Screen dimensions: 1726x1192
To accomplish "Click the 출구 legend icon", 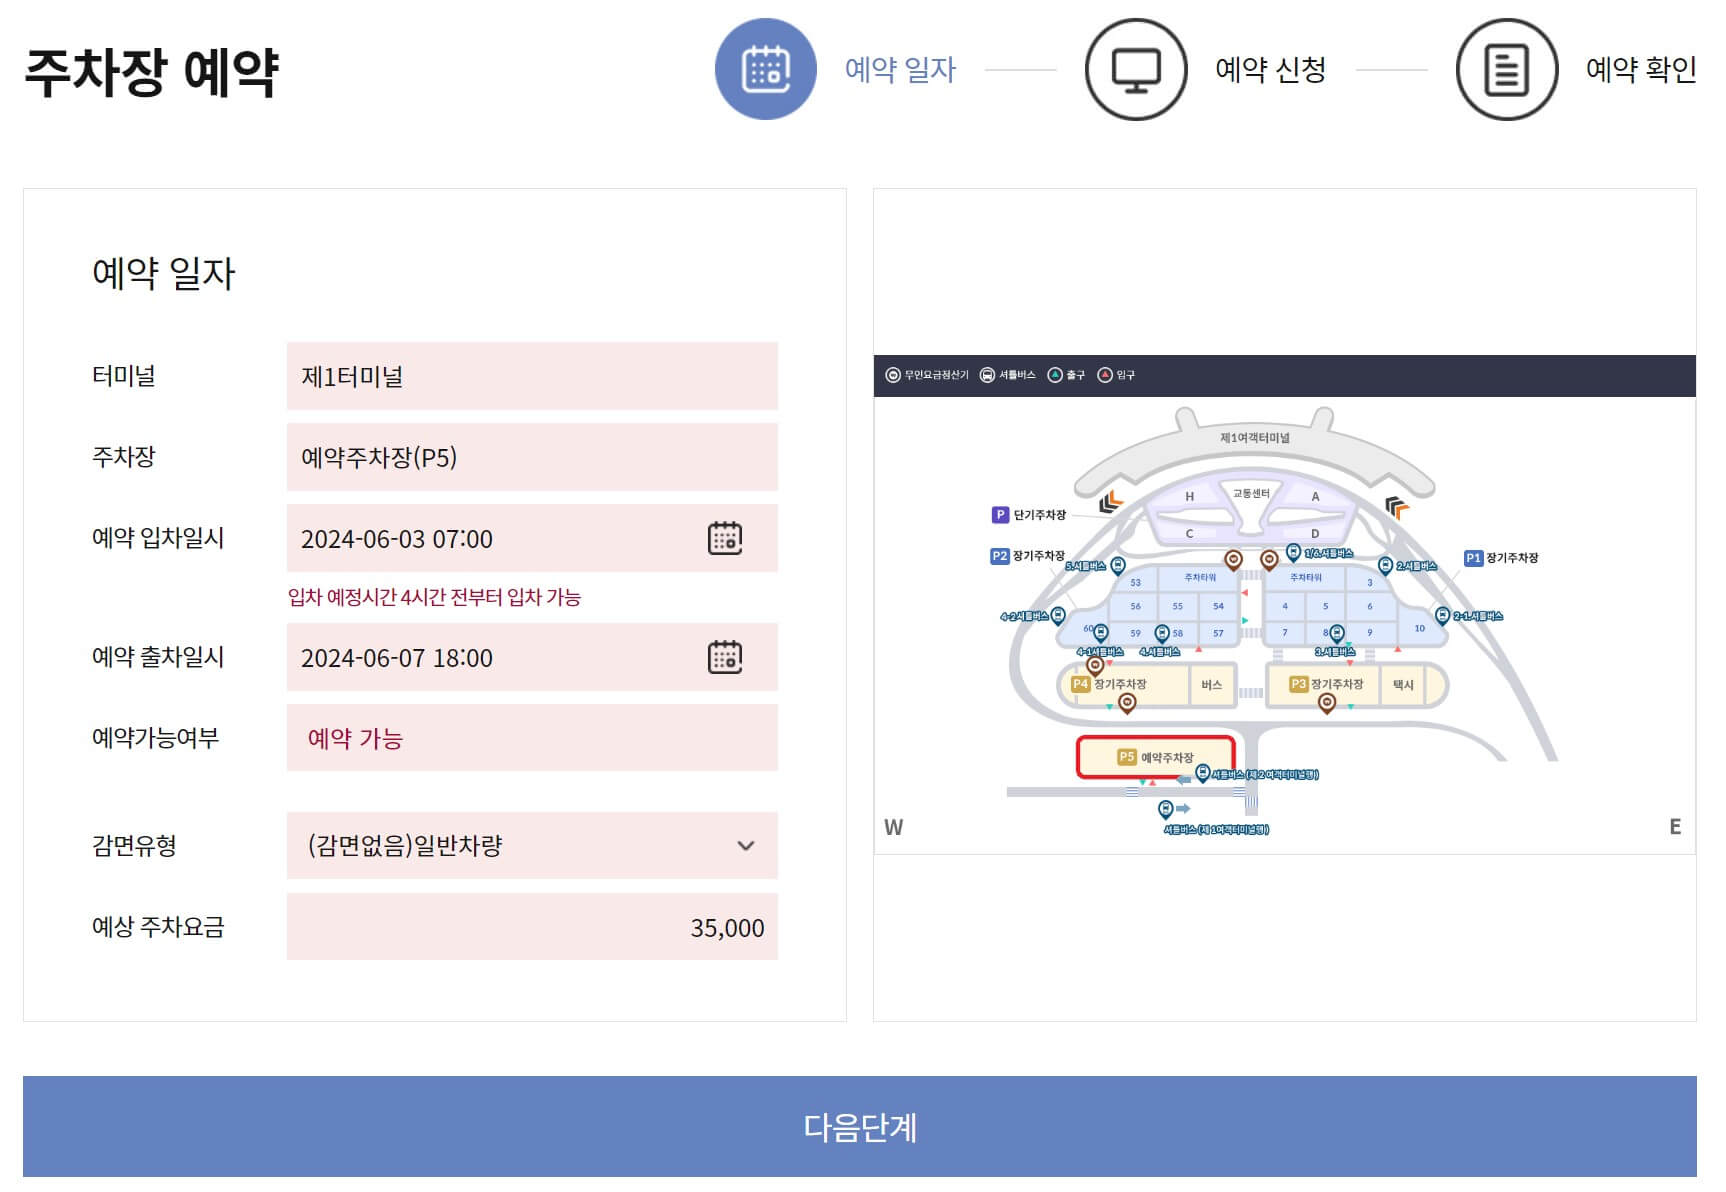I will point(1055,375).
